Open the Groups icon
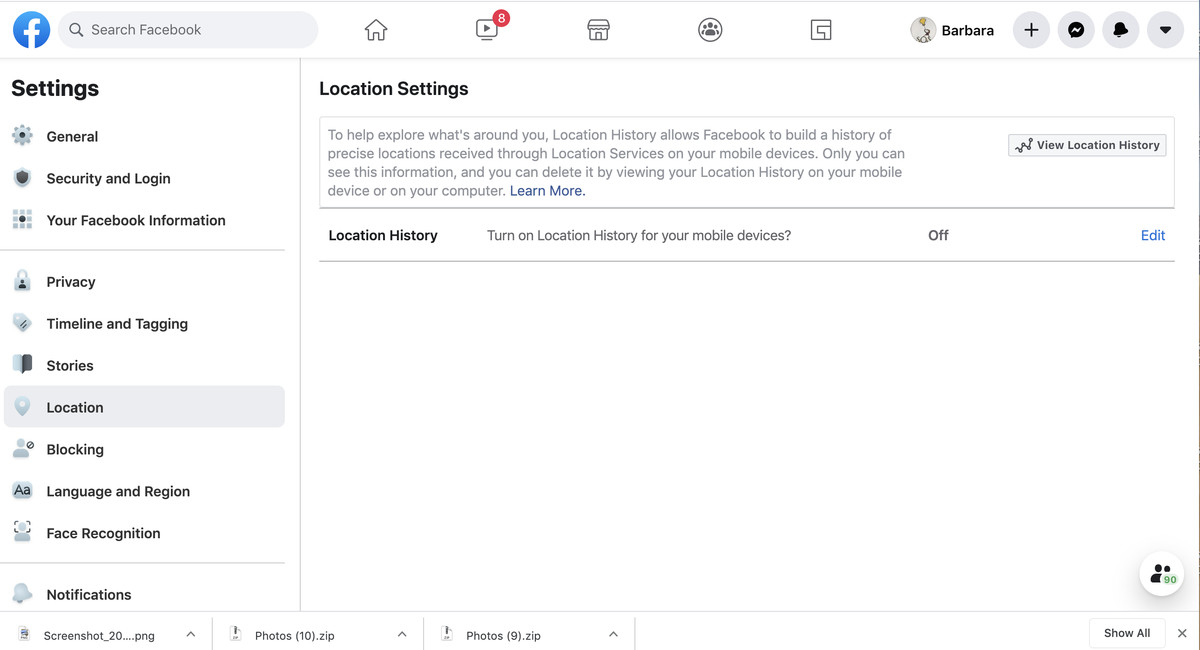Screen dimensions: 1200x650 click(x=710, y=30)
